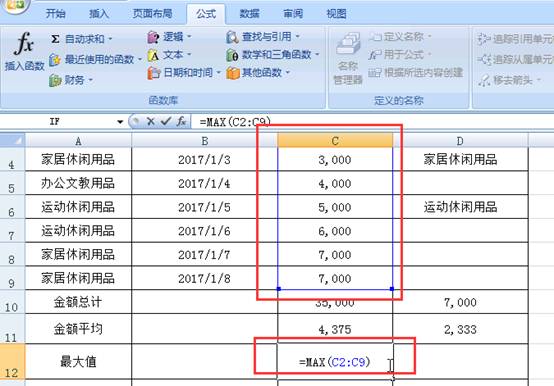Click the cell labeled 最大值
Screen dimensions: 554x386
click(x=78, y=362)
